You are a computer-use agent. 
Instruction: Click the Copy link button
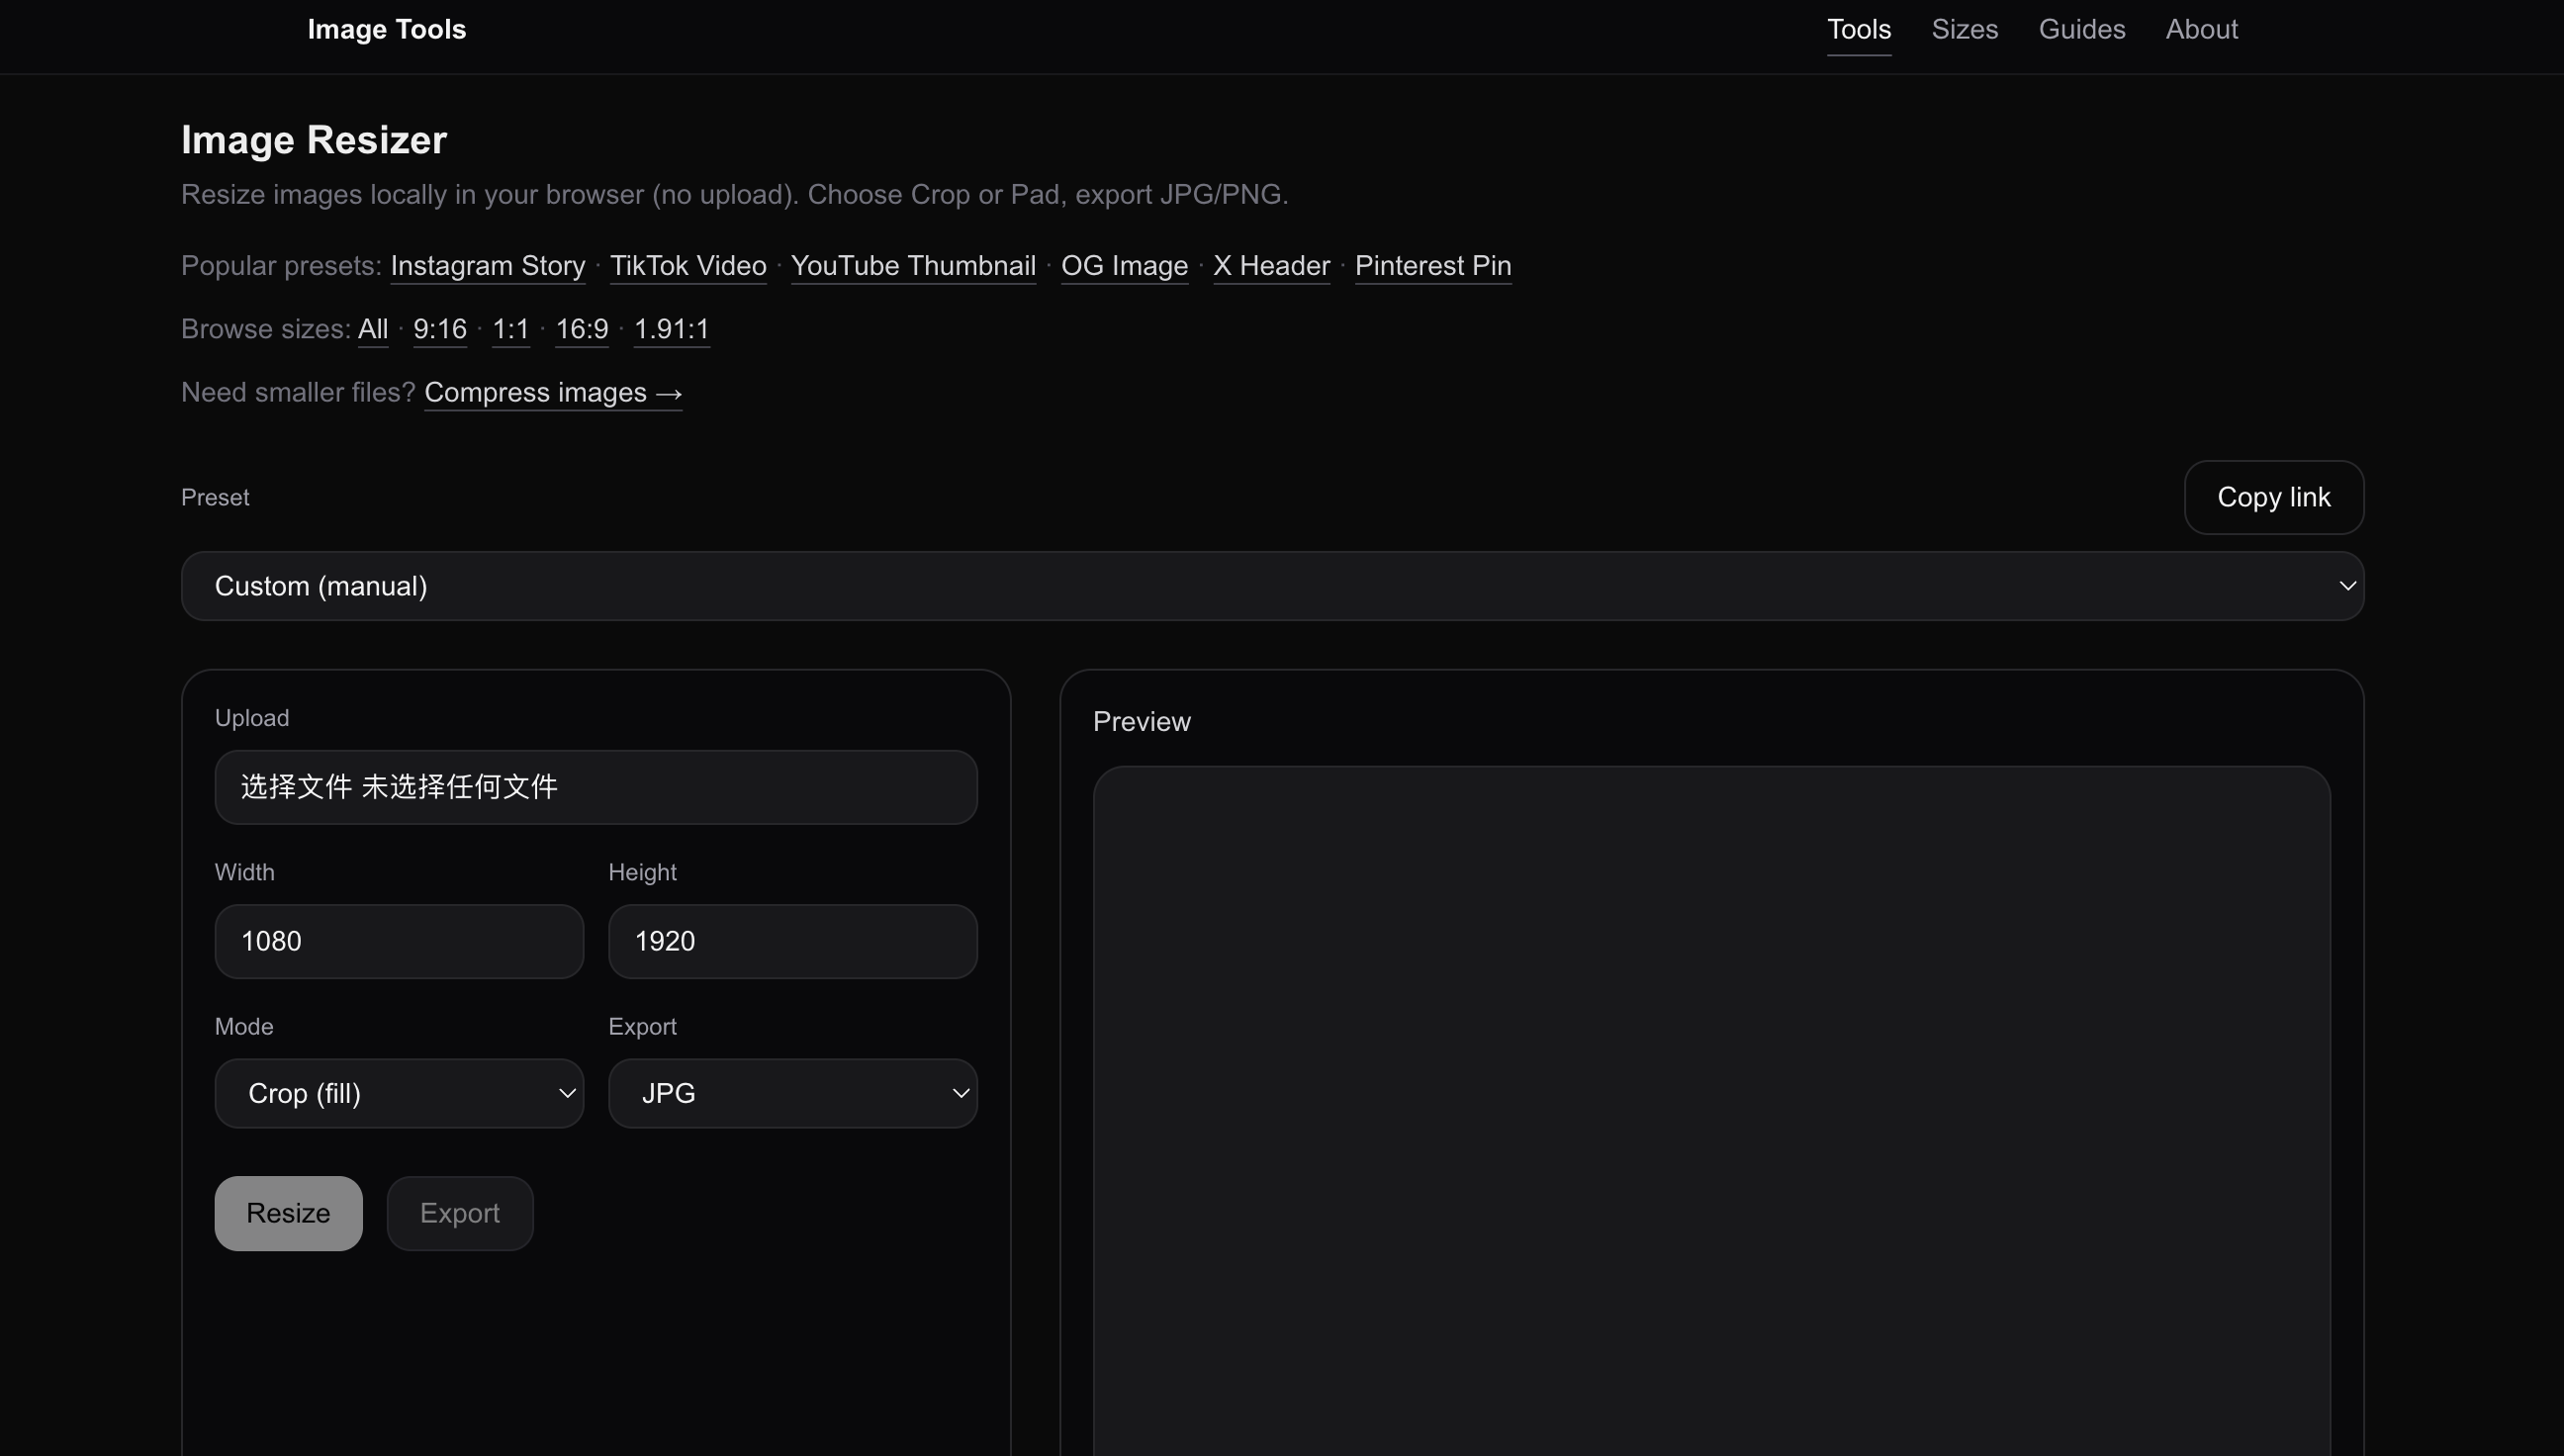pos(2273,497)
